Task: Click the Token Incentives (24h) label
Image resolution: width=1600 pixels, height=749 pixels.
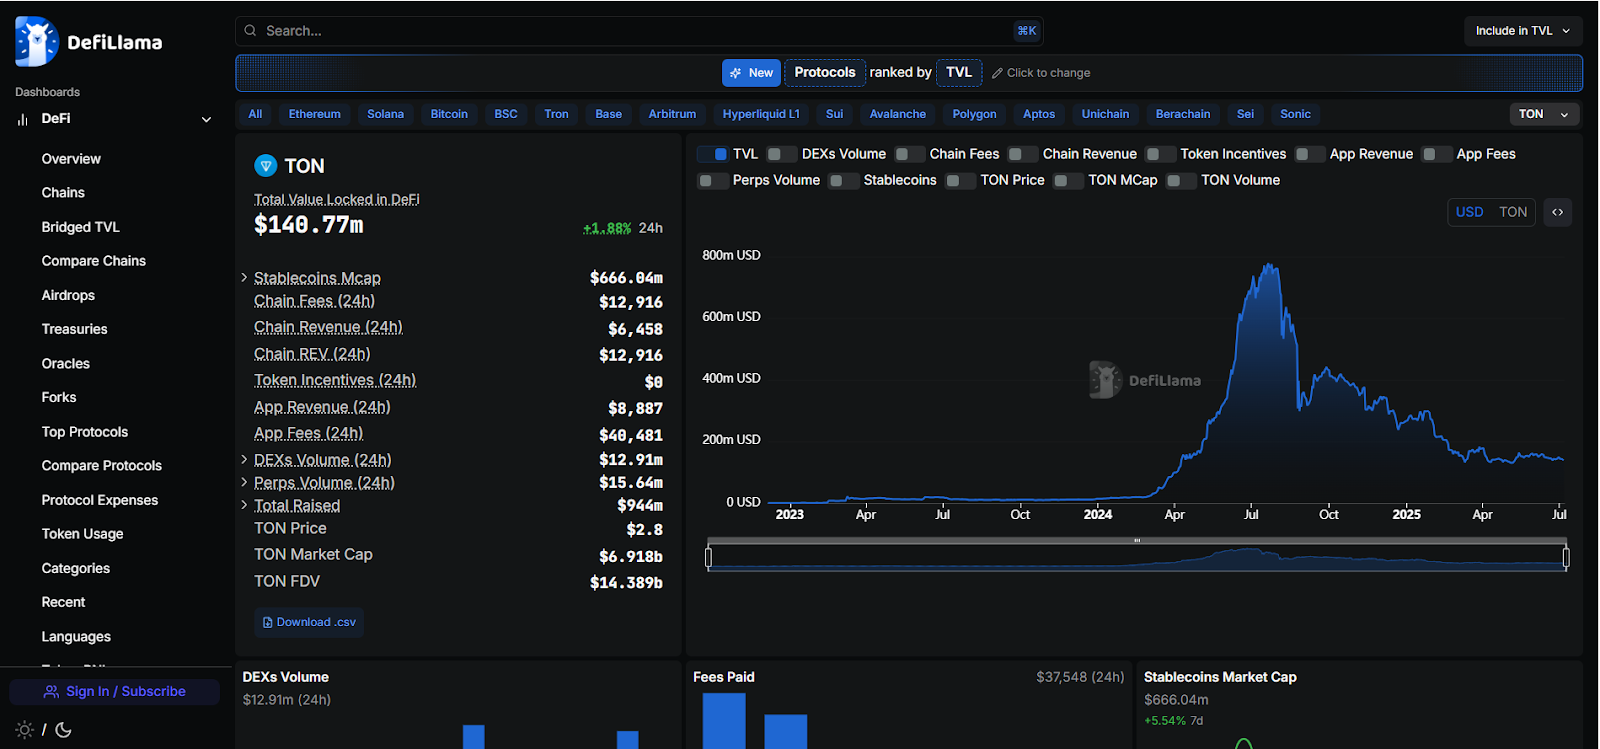Action: coord(335,380)
